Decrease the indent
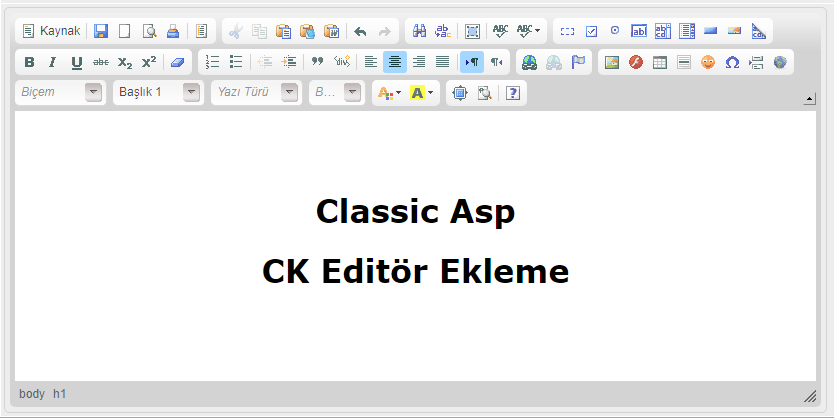 click(265, 62)
